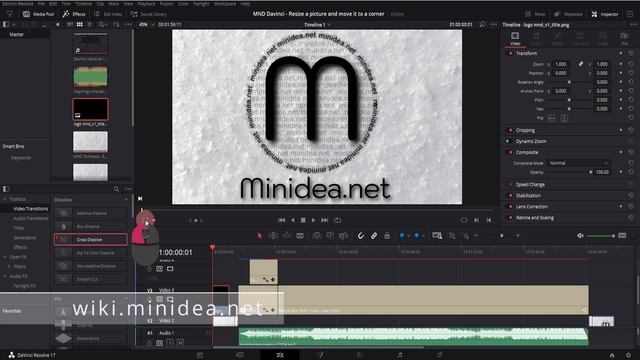The image size is (640, 360).
Task: Click the Zoom link chain icon
Action: pos(580,64)
